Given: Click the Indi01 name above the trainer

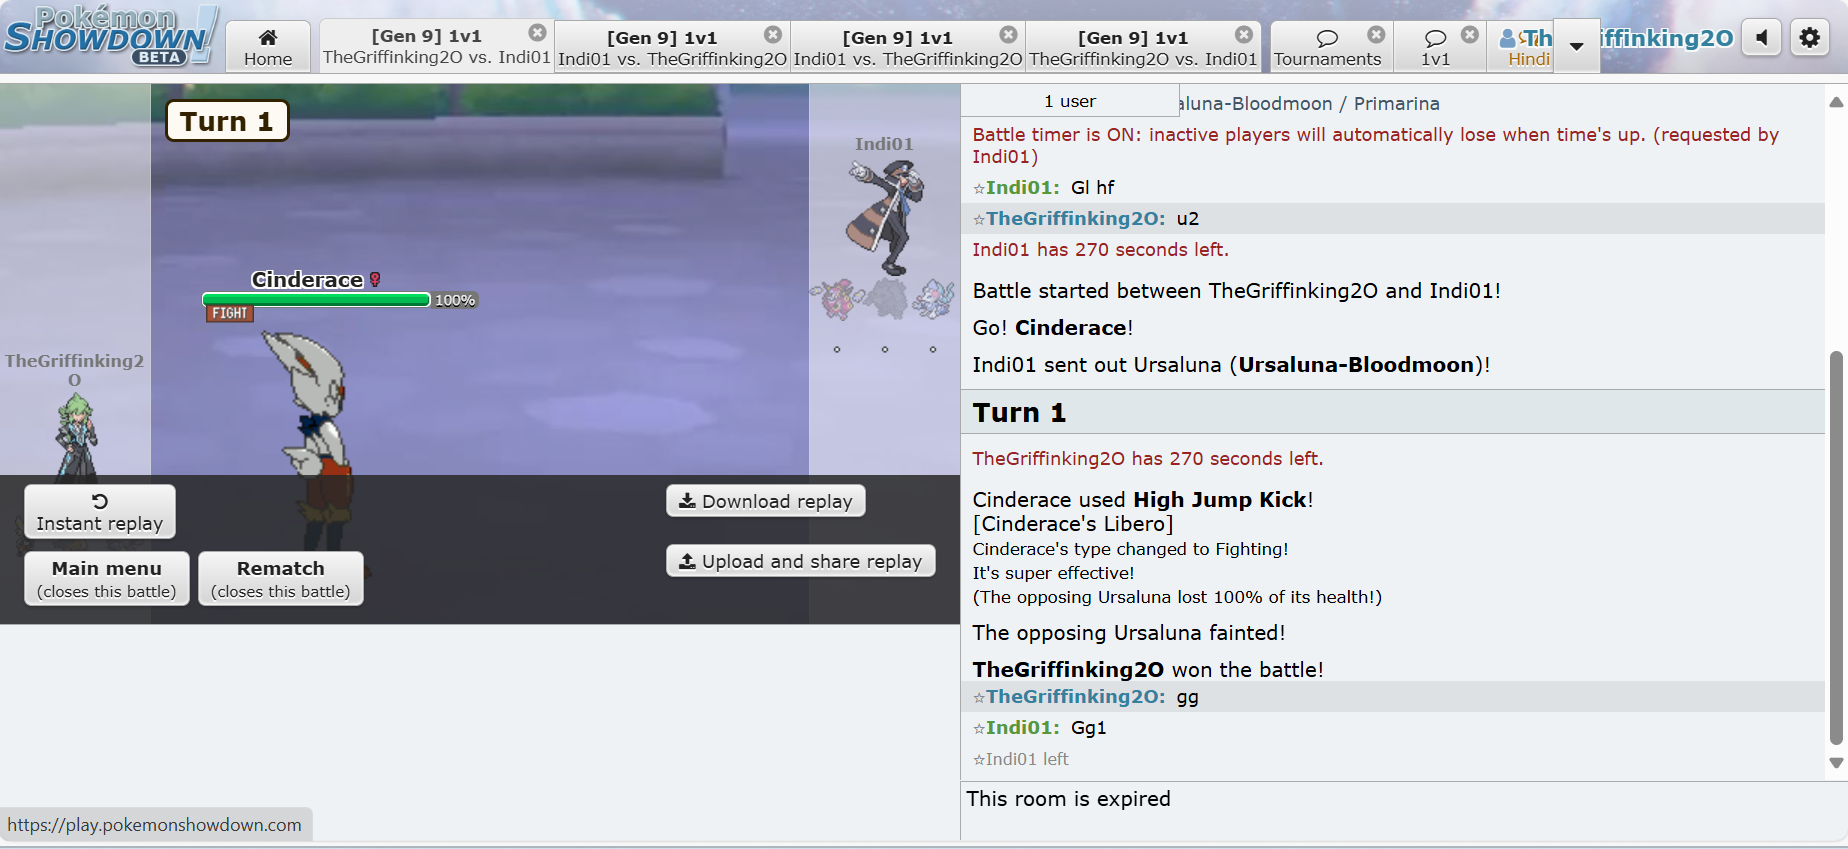Looking at the screenshot, I should (884, 144).
